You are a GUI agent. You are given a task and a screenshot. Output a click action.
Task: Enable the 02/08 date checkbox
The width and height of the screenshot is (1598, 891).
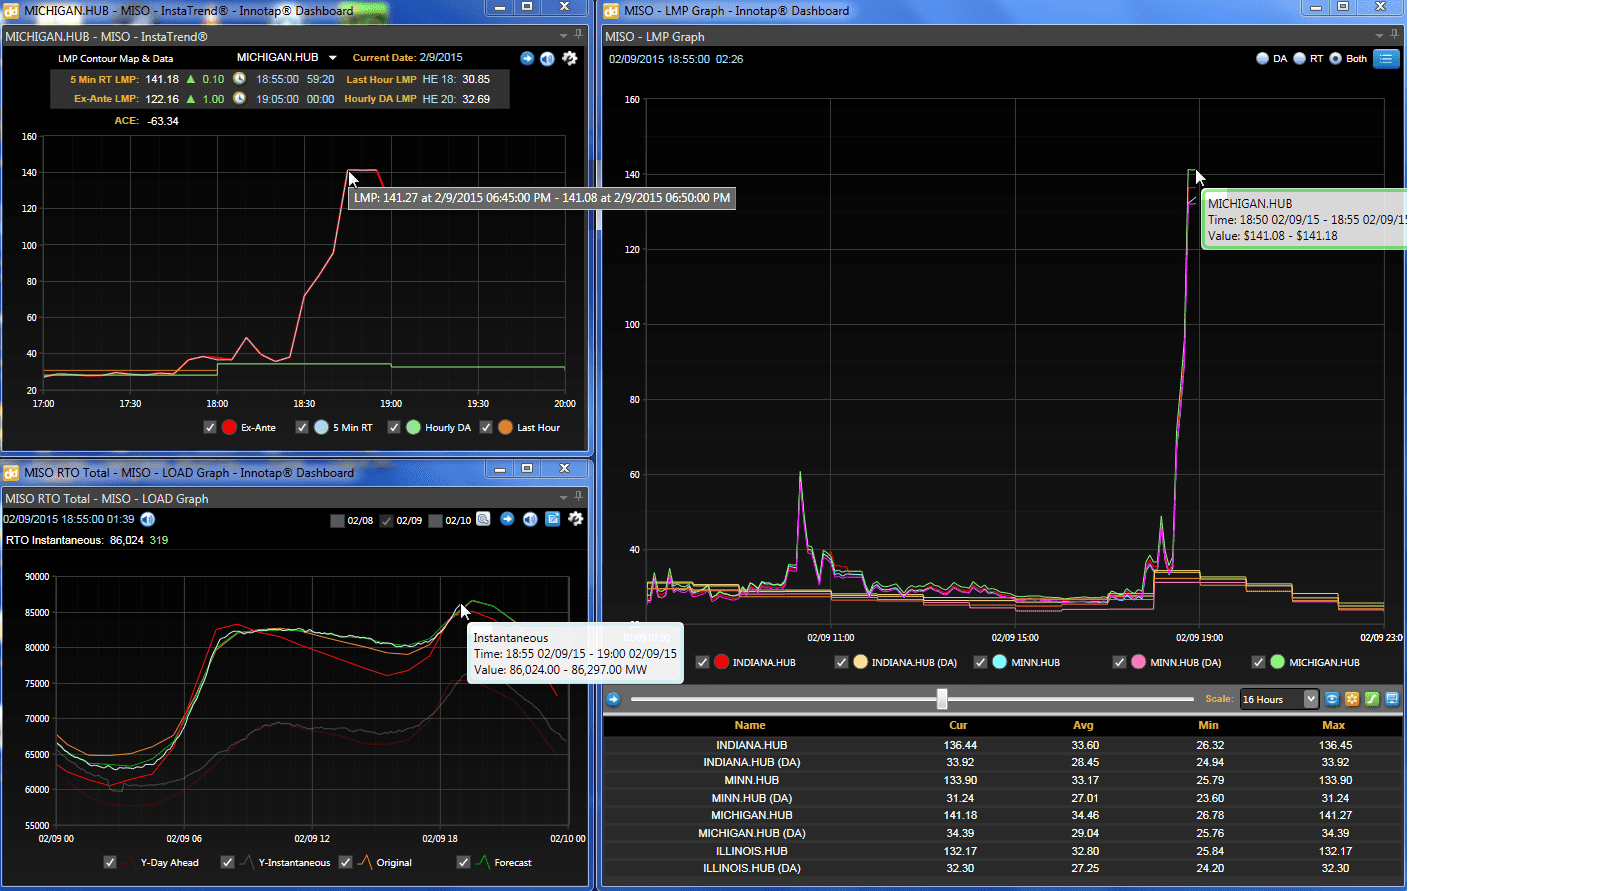point(337,520)
